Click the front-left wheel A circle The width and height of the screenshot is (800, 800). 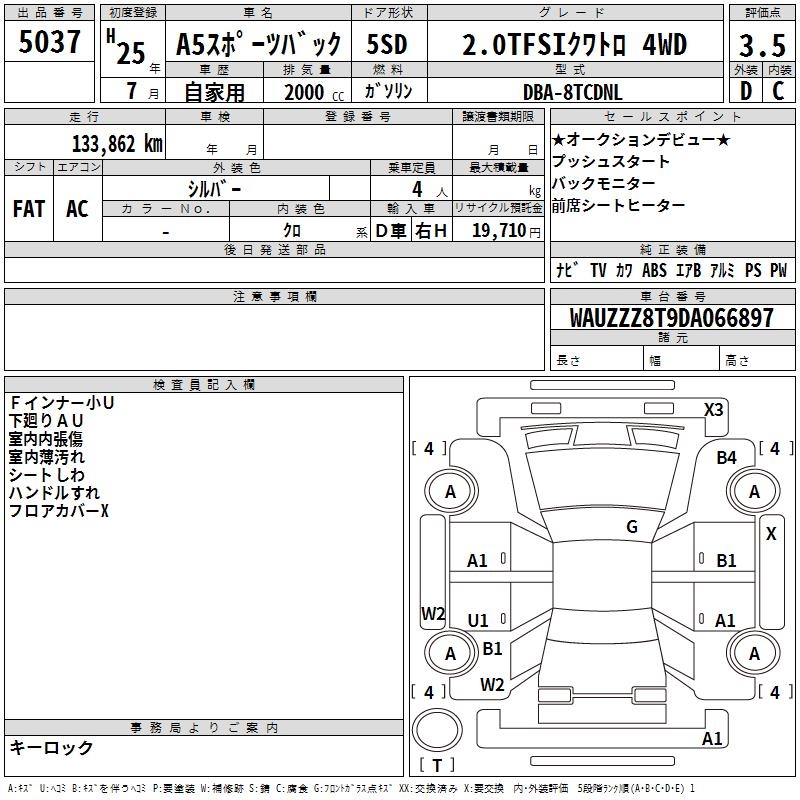[x=451, y=491]
